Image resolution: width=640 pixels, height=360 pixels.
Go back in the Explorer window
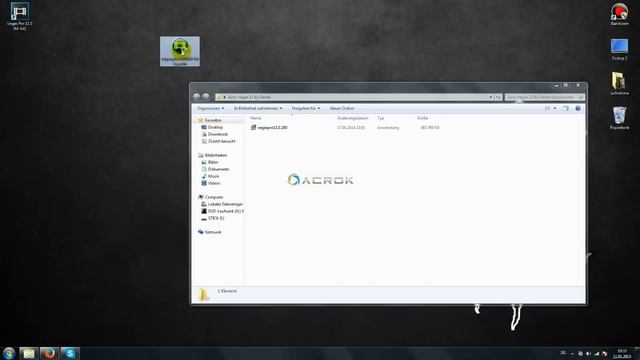pyautogui.click(x=197, y=97)
